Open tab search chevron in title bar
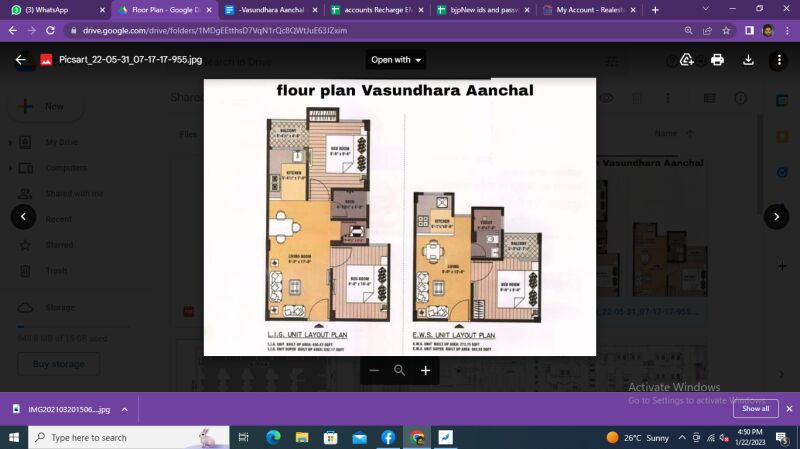This screenshot has width=800, height=449. pyautogui.click(x=706, y=9)
